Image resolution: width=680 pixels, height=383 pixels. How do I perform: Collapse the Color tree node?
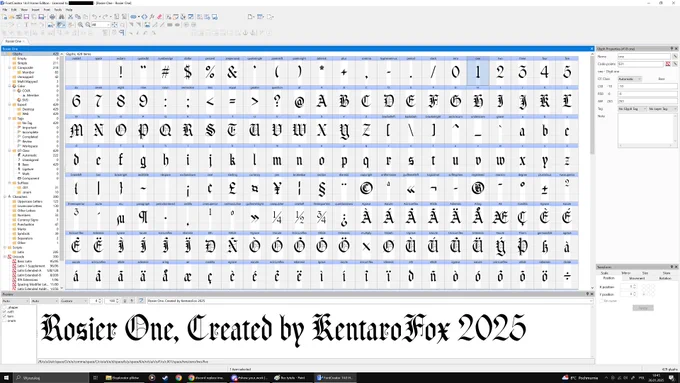(10, 86)
